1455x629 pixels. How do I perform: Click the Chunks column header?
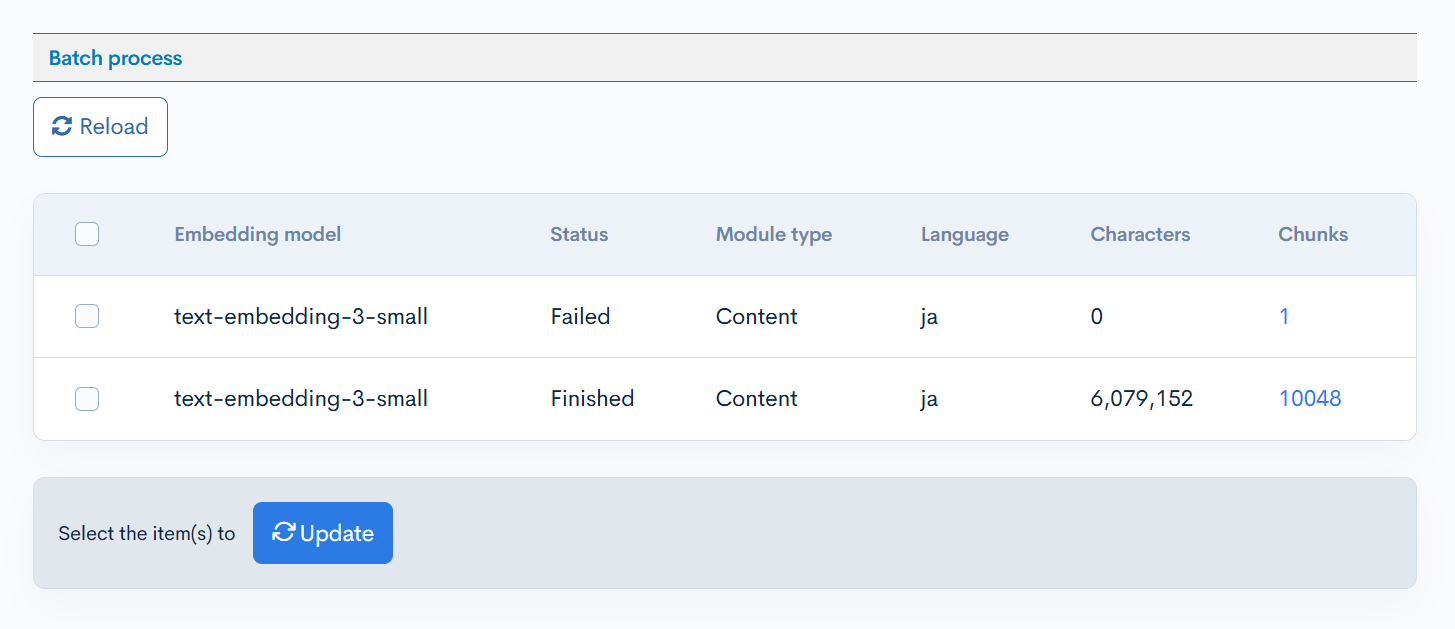(x=1312, y=233)
